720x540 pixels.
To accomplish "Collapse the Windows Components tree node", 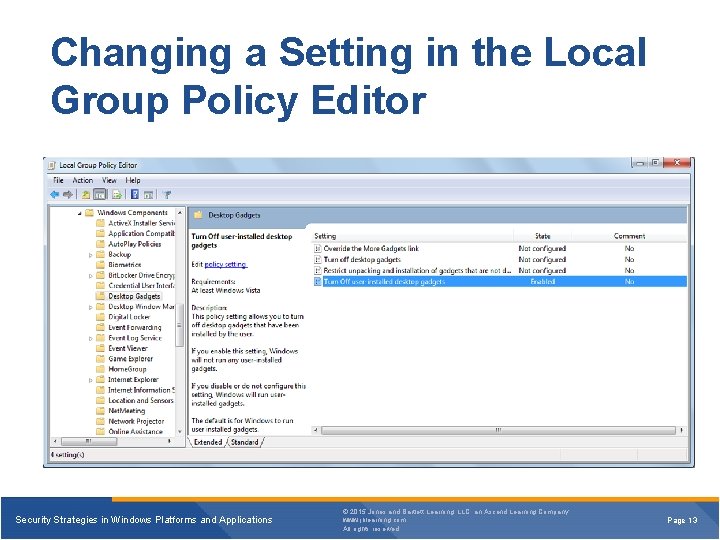I will tap(79, 213).
